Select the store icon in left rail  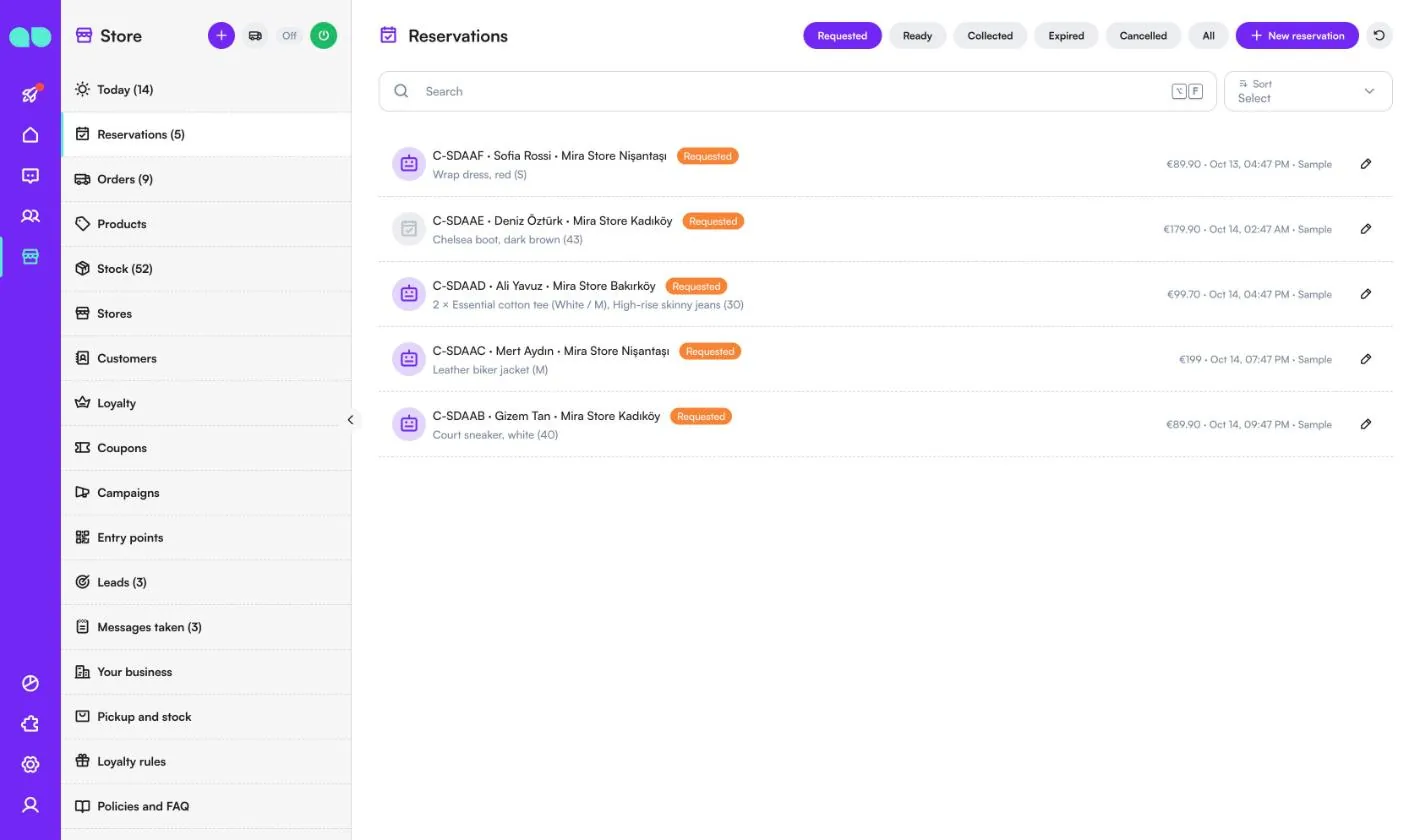30,257
